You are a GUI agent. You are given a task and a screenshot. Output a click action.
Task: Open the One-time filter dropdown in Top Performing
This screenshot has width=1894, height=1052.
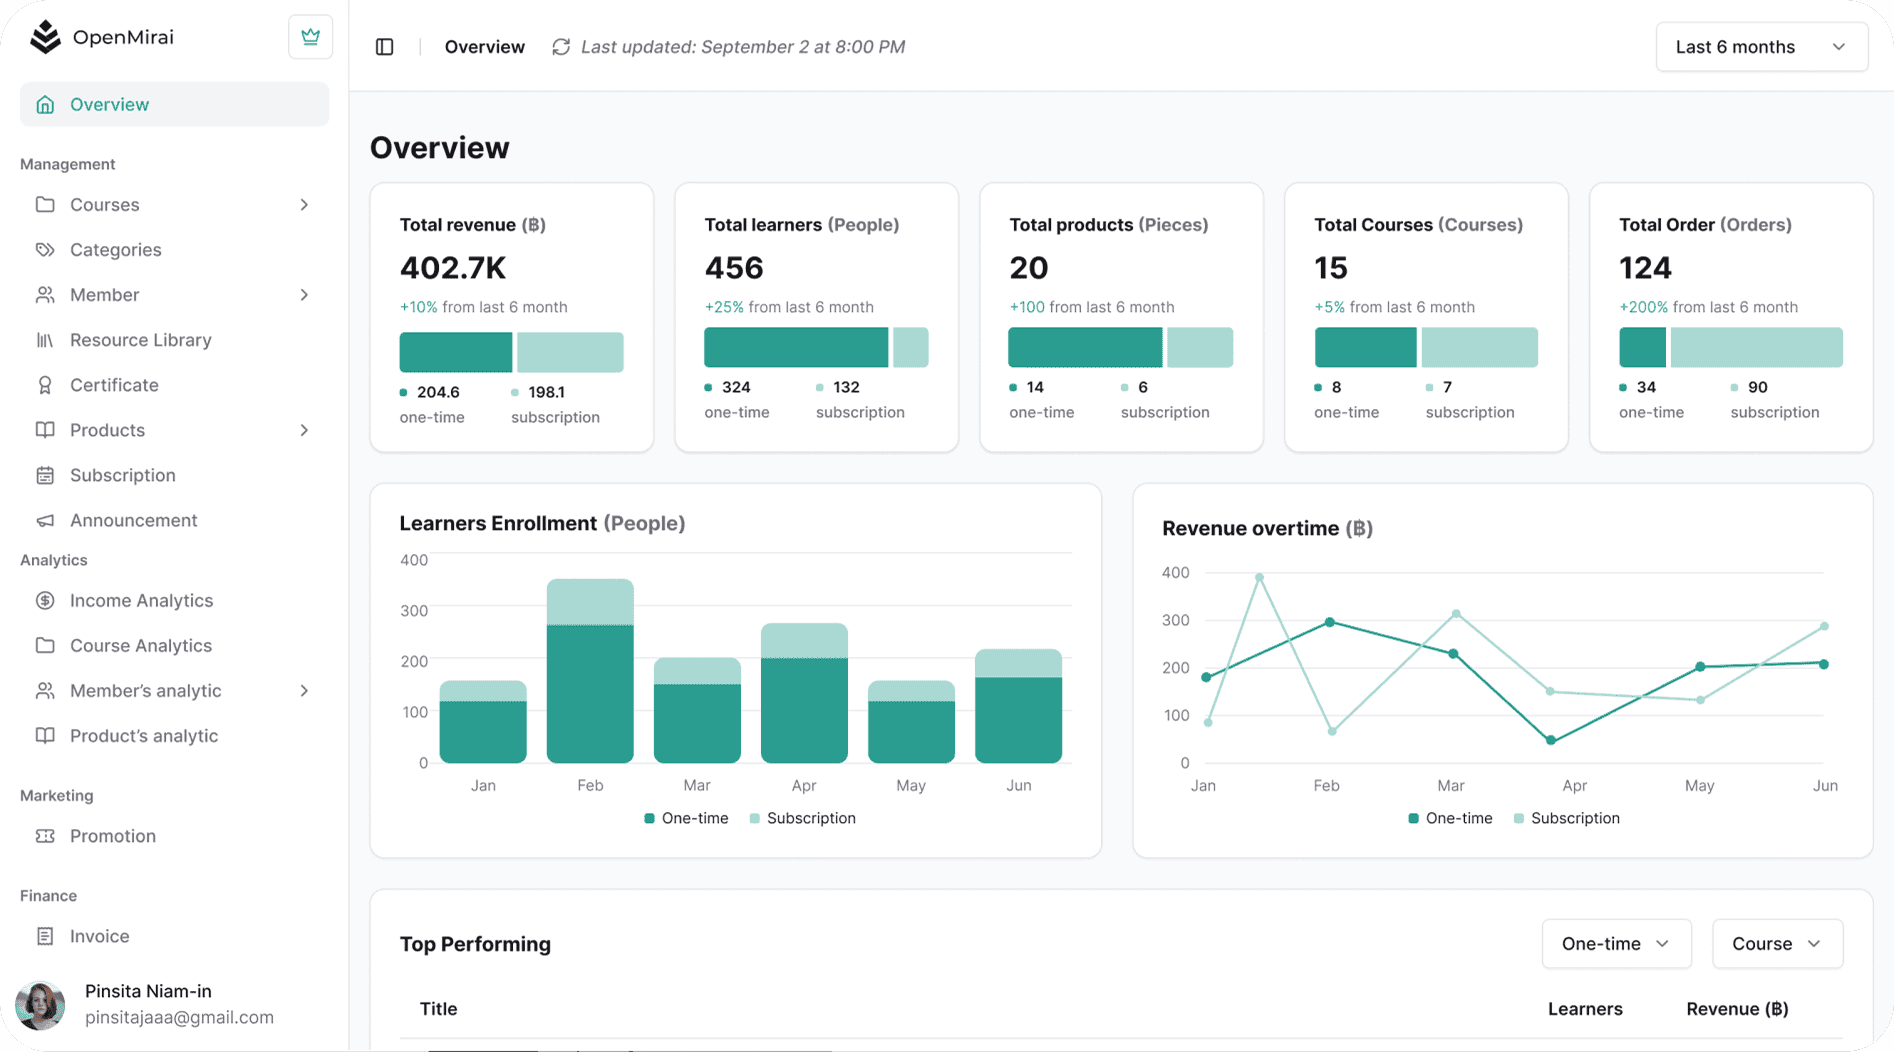tap(1616, 944)
